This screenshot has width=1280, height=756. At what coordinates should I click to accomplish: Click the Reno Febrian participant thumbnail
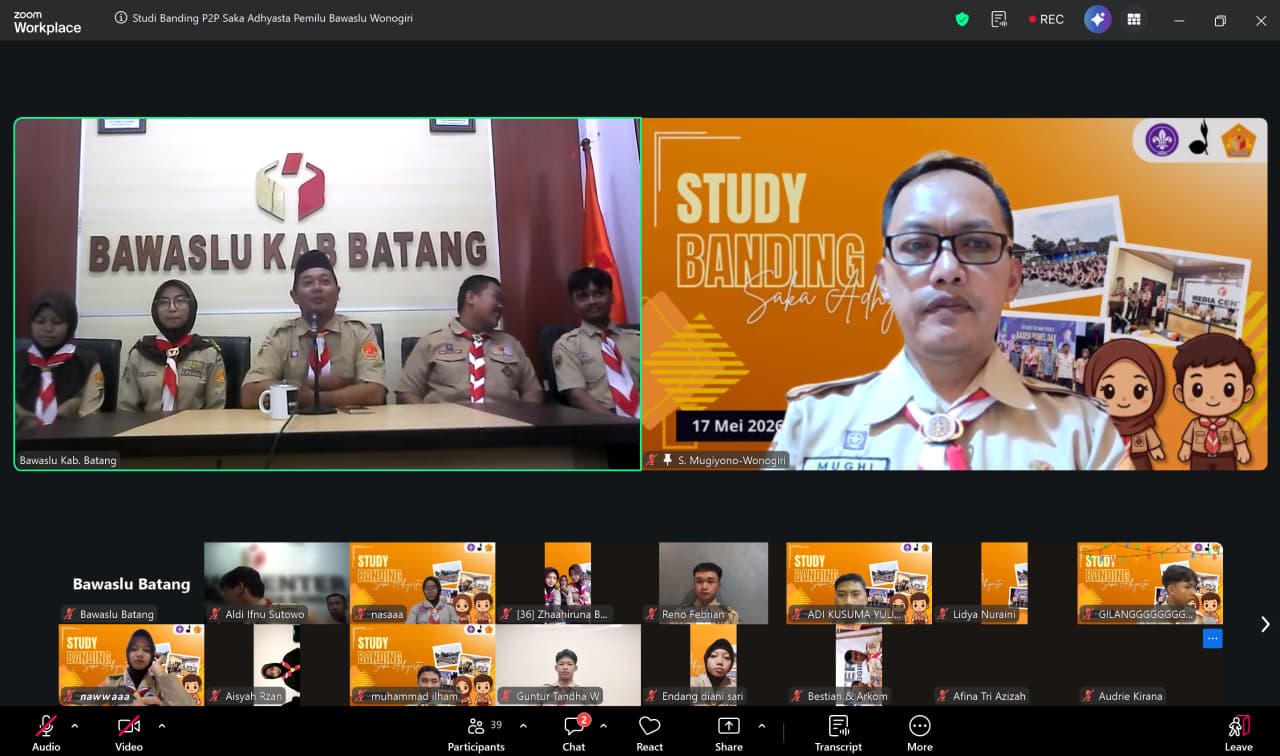coord(713,583)
